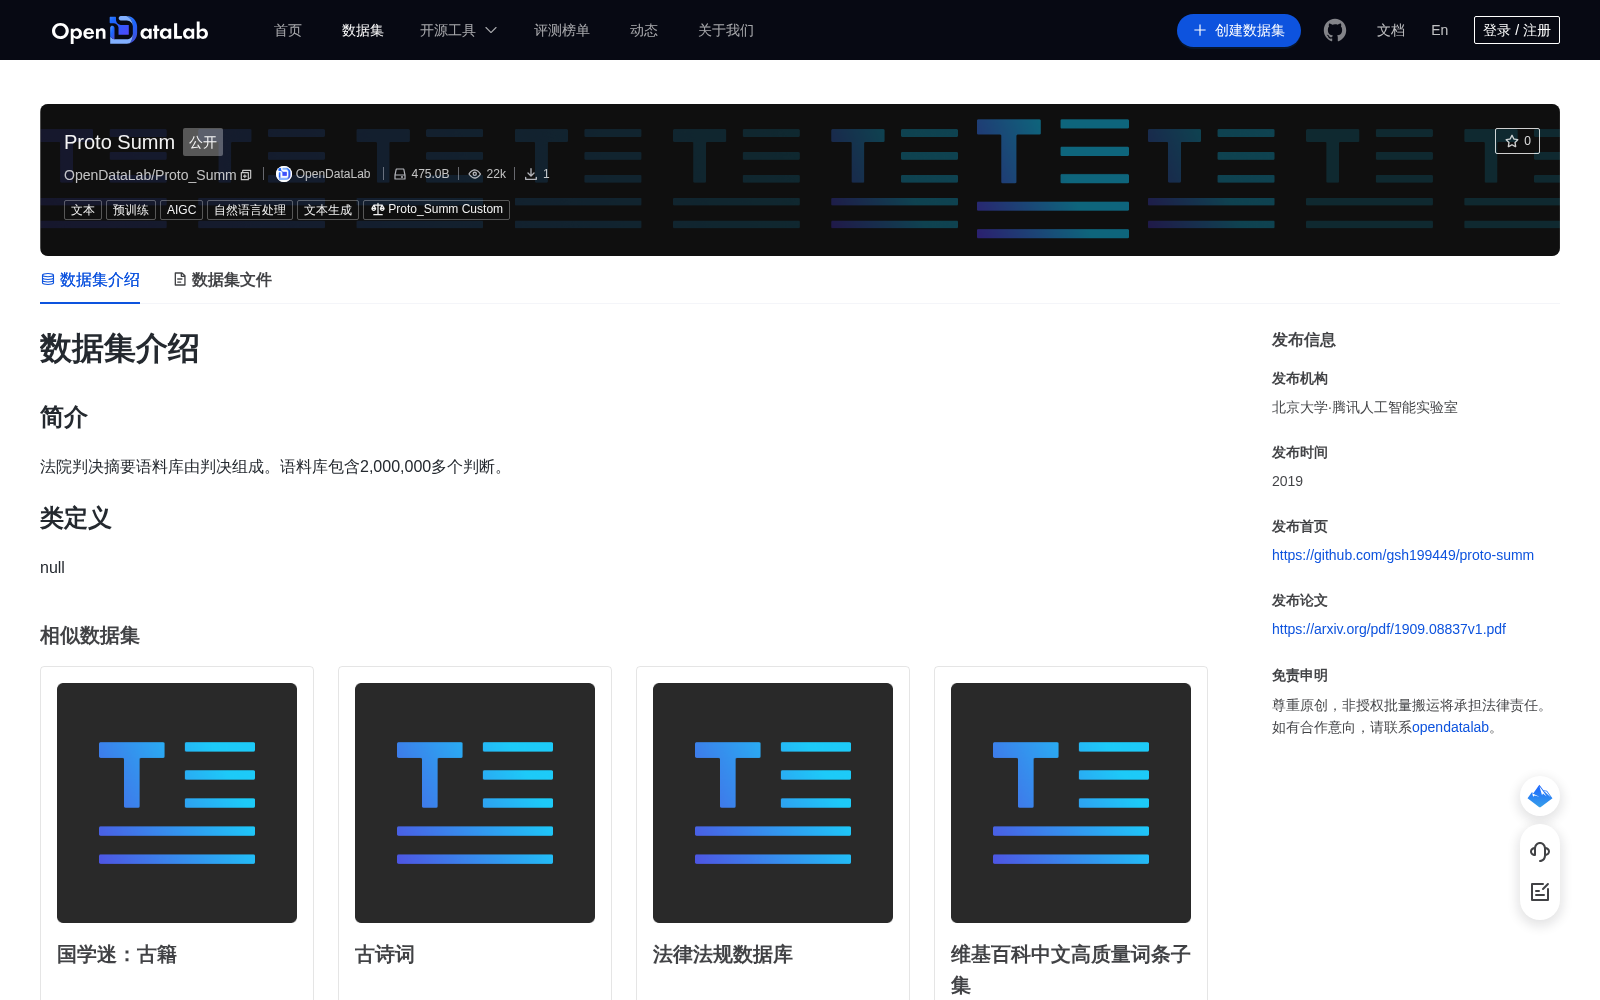Open 动态 navigation item
Image resolution: width=1600 pixels, height=1000 pixels.
click(x=644, y=30)
